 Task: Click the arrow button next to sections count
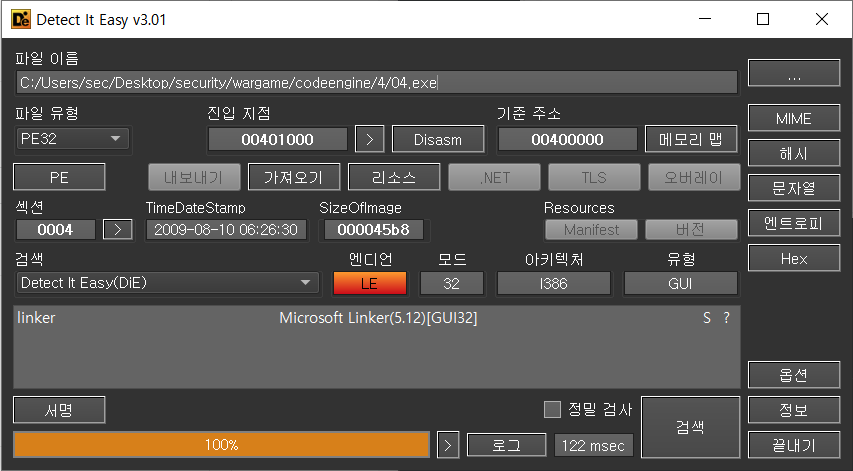118,230
